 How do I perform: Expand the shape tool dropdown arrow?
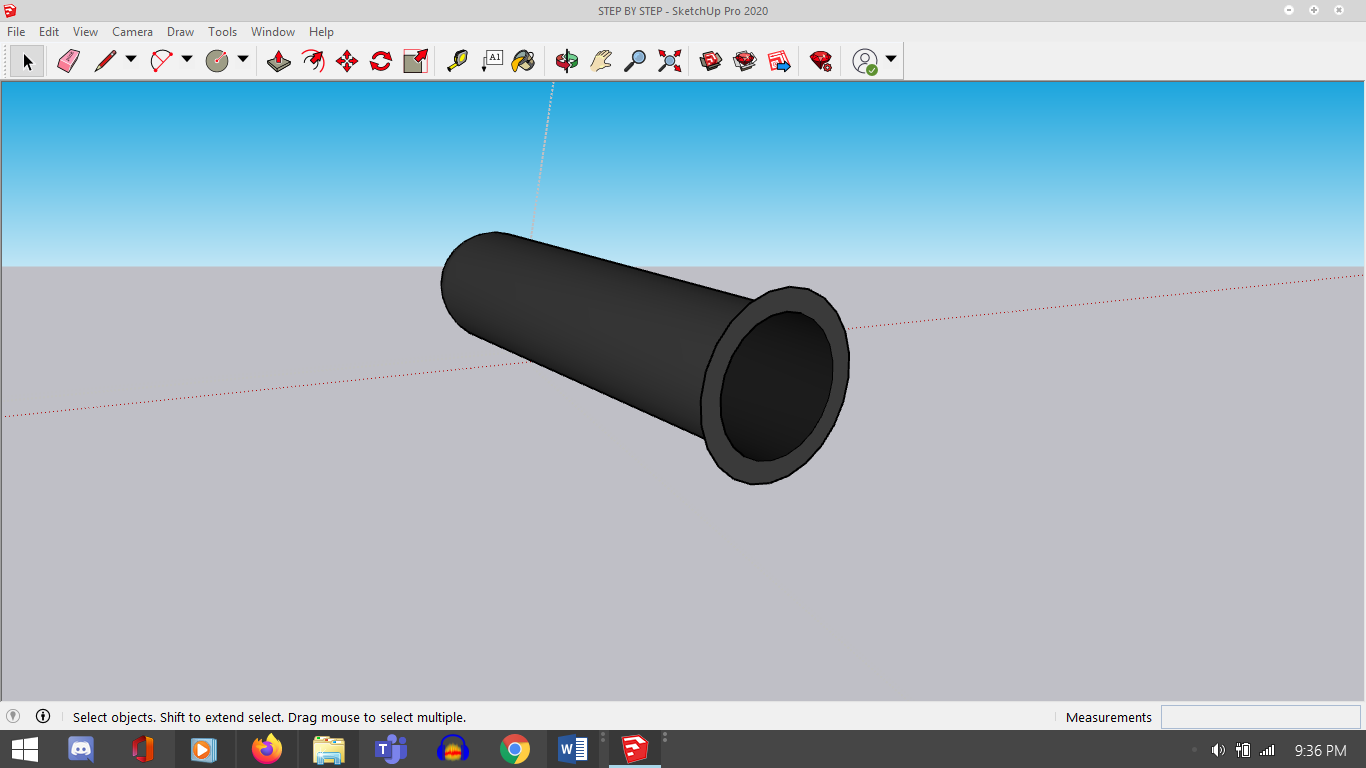point(243,59)
